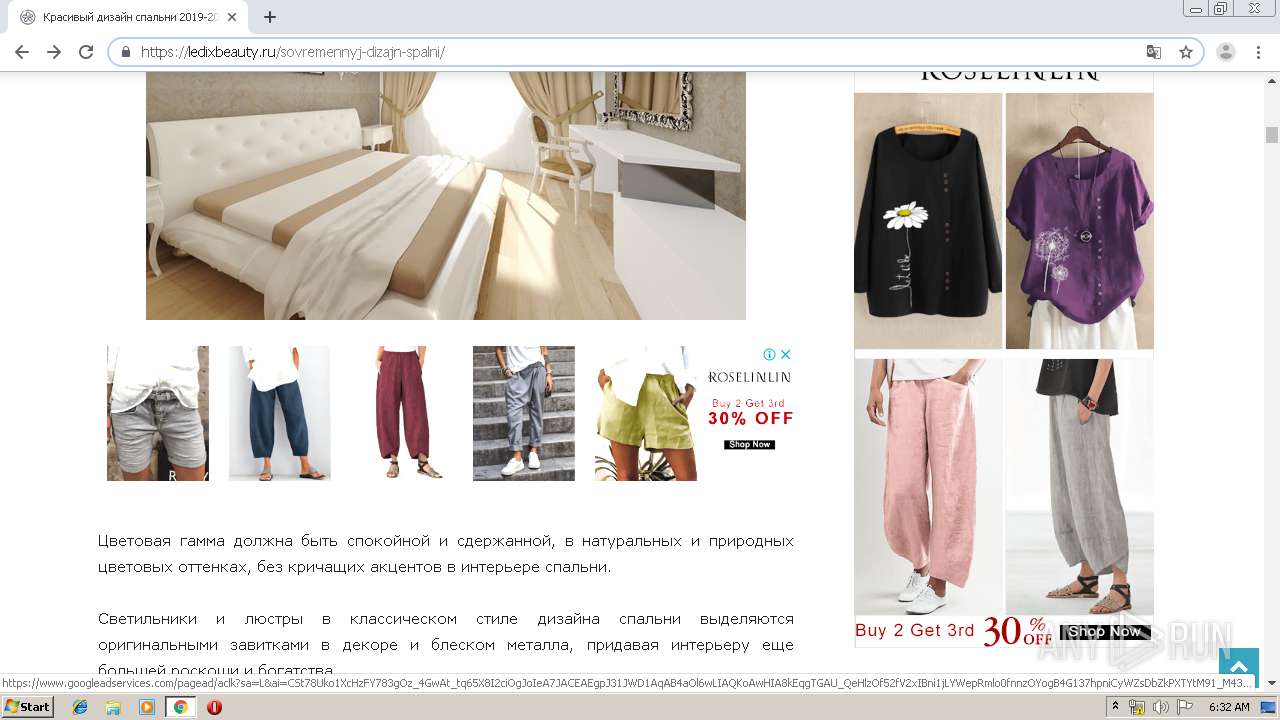This screenshot has width=1280, height=720.
Task: Click 'Buy 2 Get 3rd 30% OFF' banner text
Action: coord(750,412)
